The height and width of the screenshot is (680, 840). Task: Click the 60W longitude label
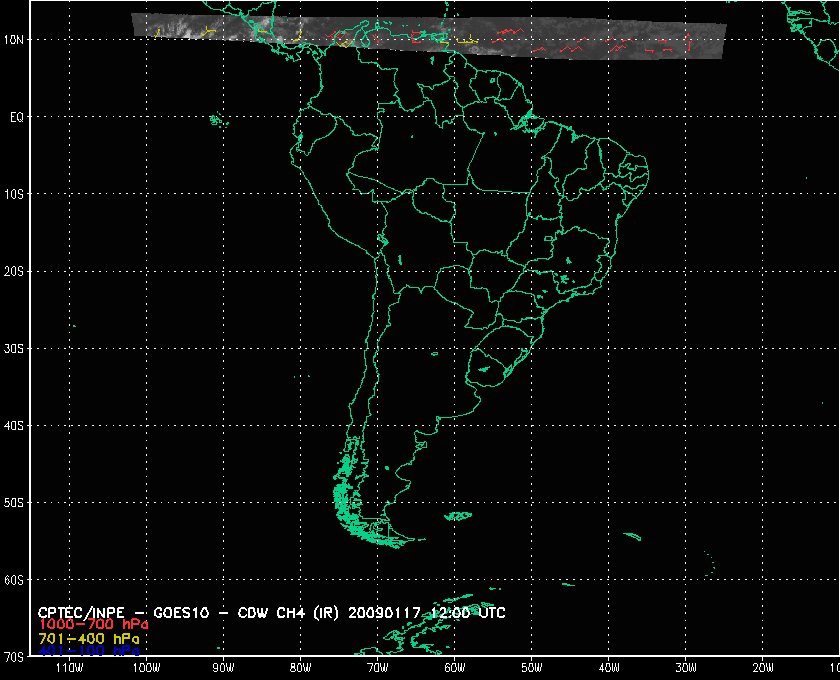[x=454, y=668]
